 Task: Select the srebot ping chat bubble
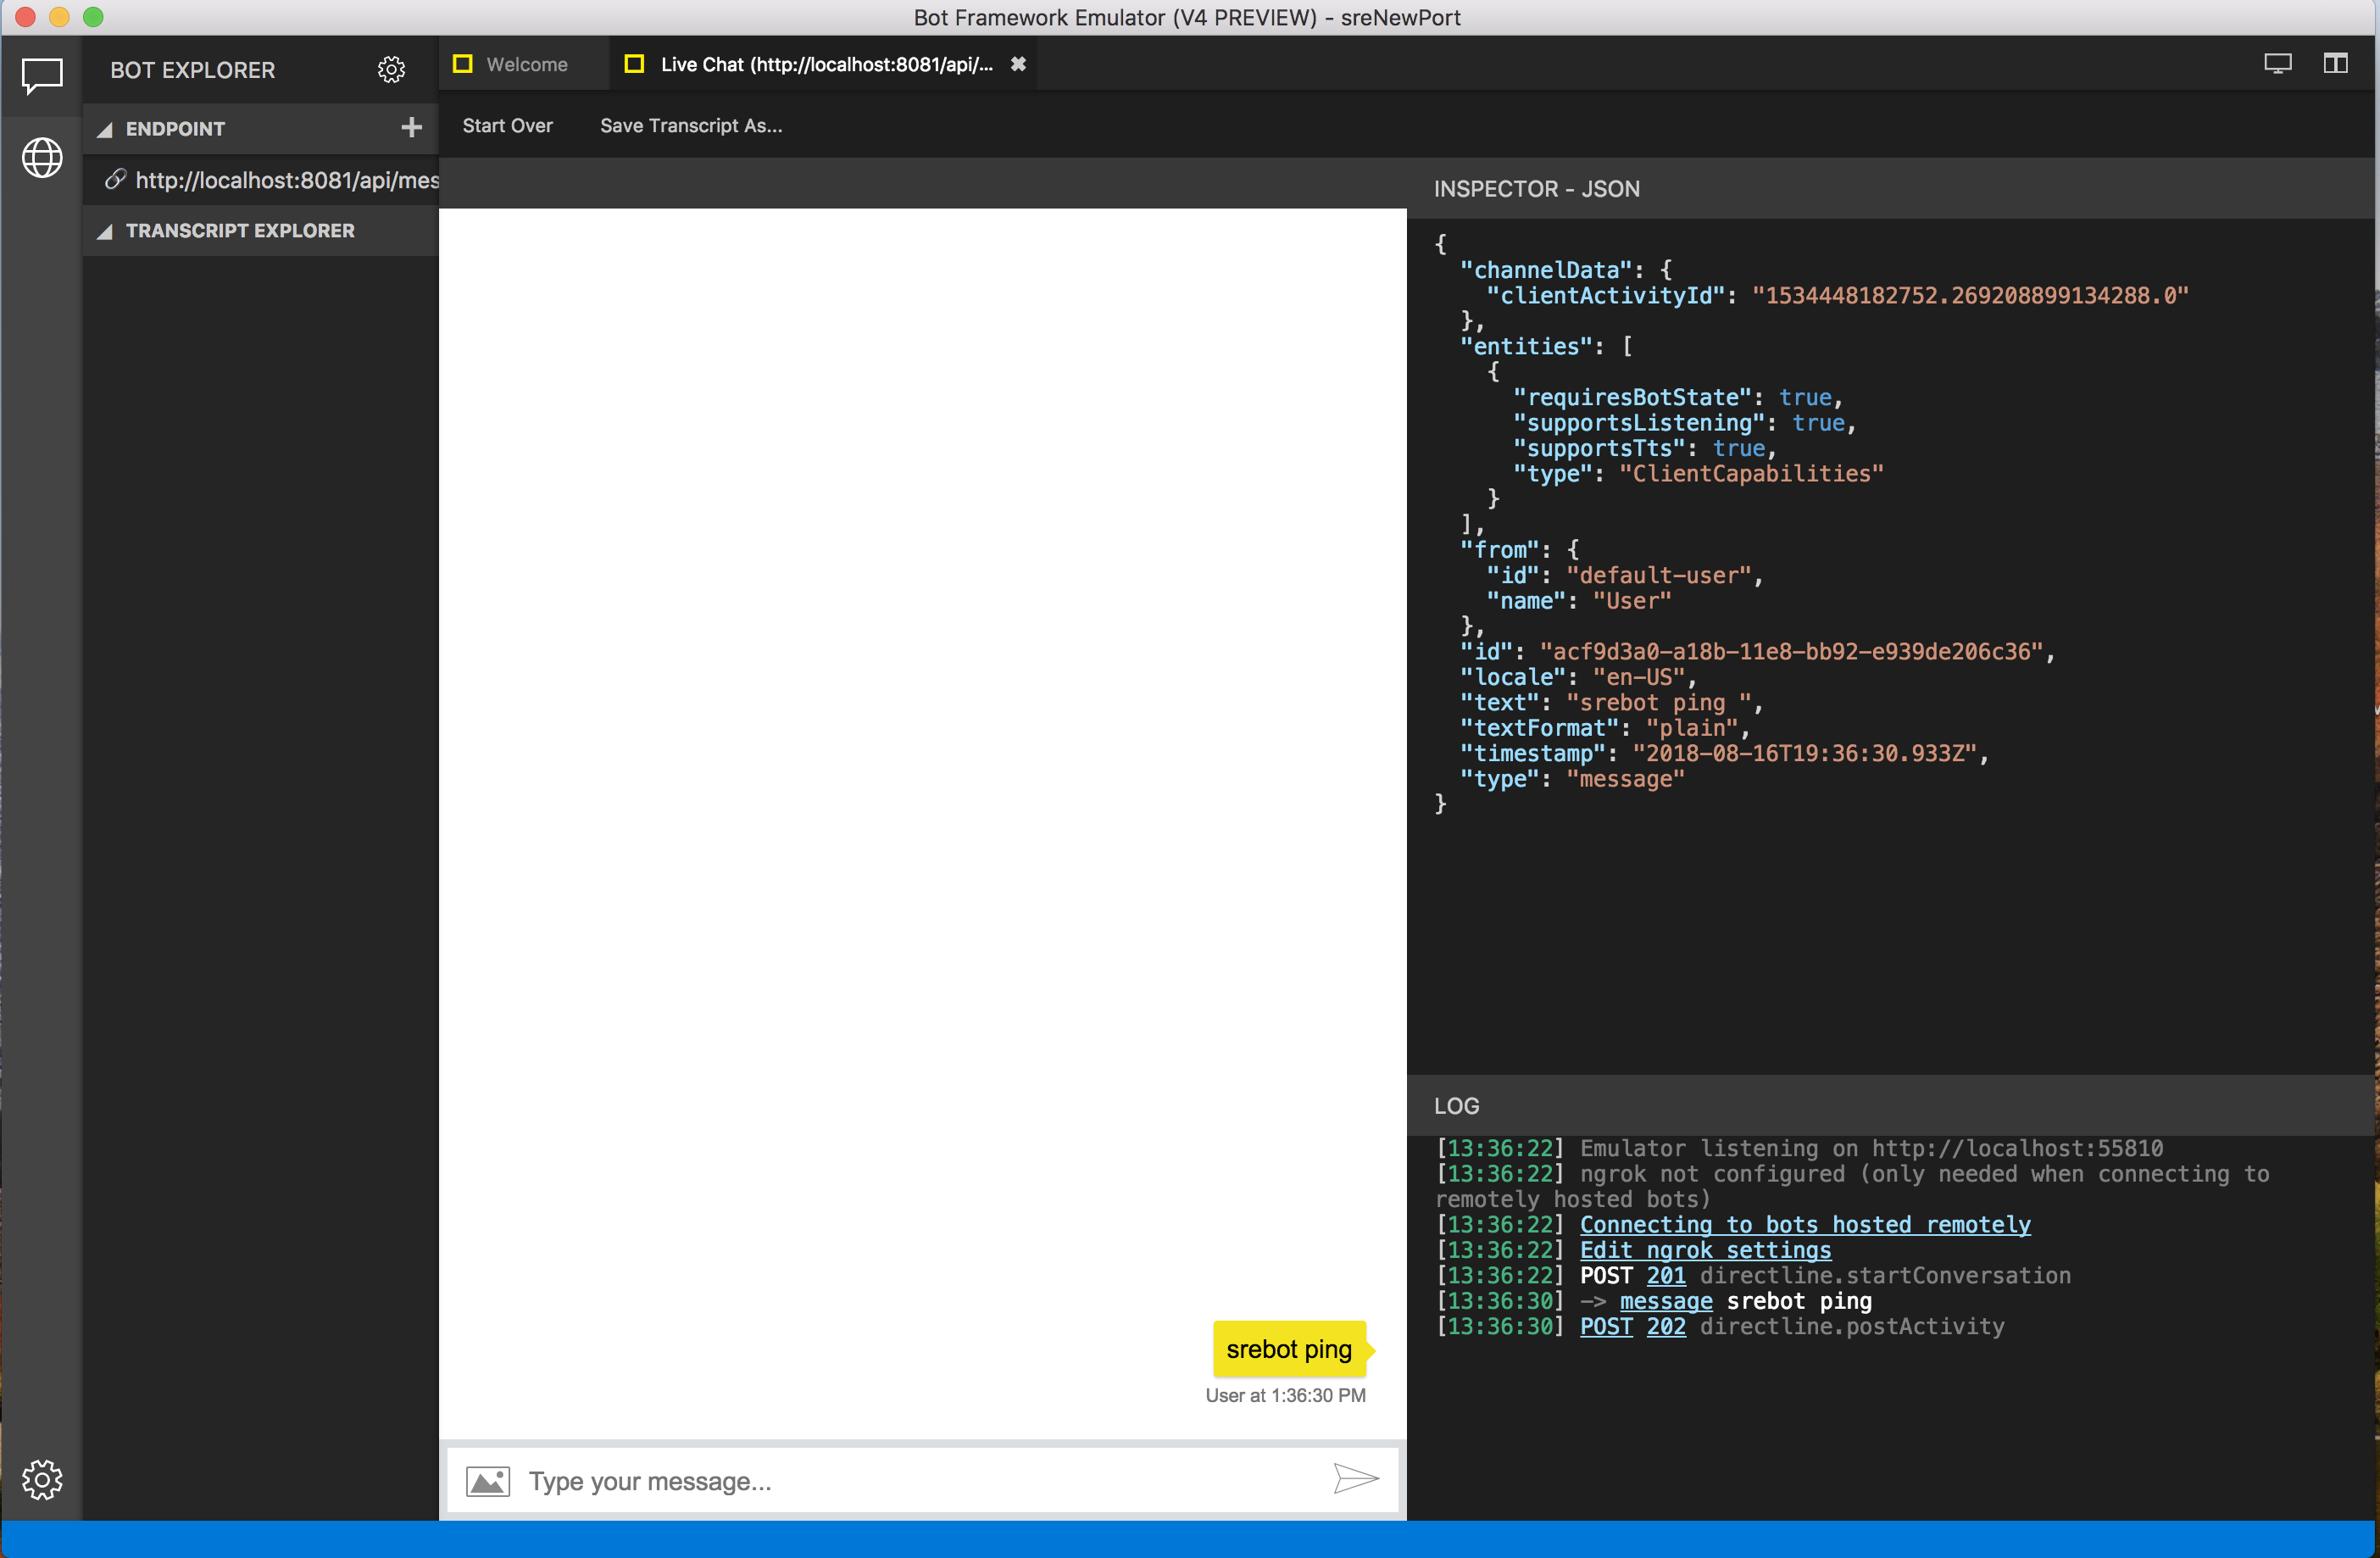tap(1289, 1349)
